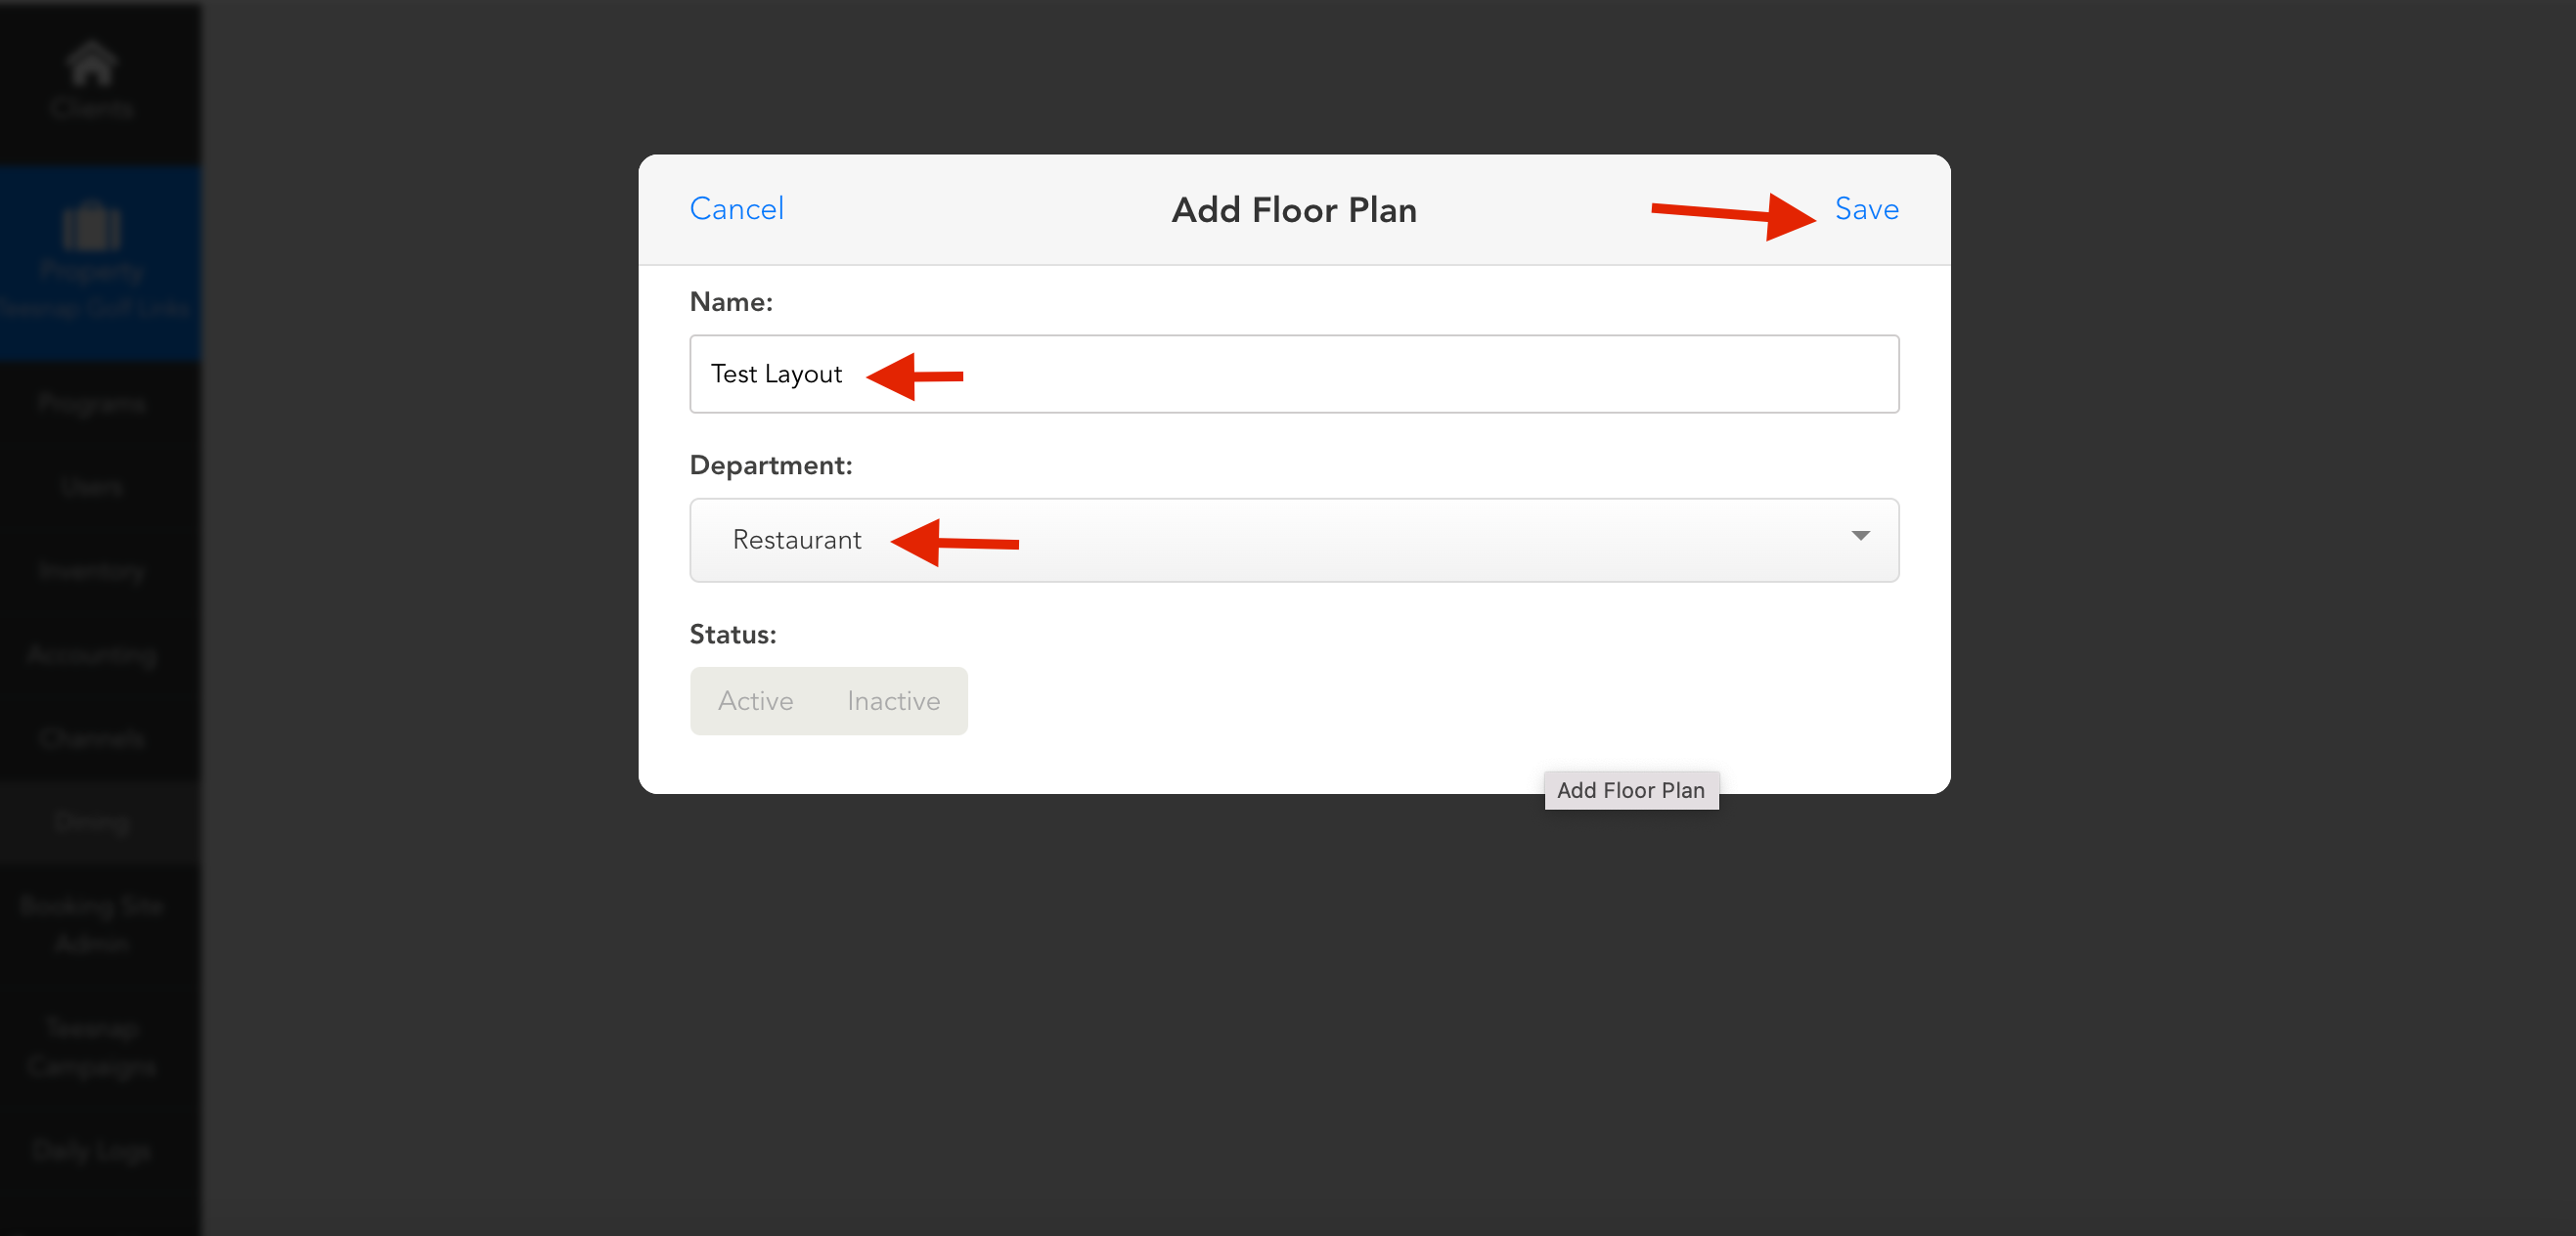Save the new floor plan
Viewport: 2576px width, 1236px height.
click(1864, 209)
